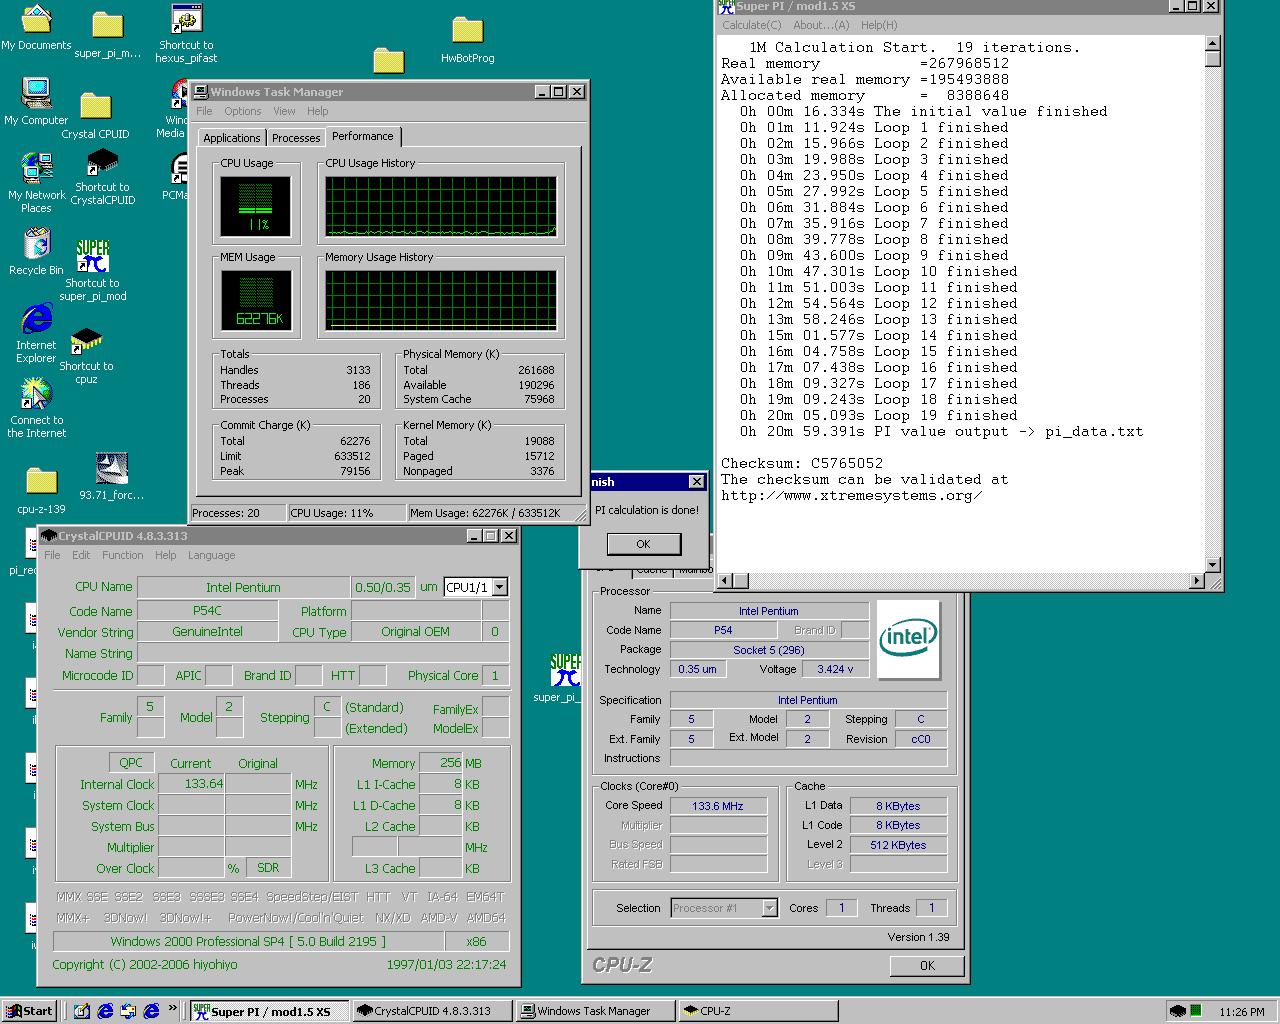This screenshot has height=1024, width=1280.
Task: Click 'Loop 19 finished' line in Super PI
Action: tap(879, 416)
